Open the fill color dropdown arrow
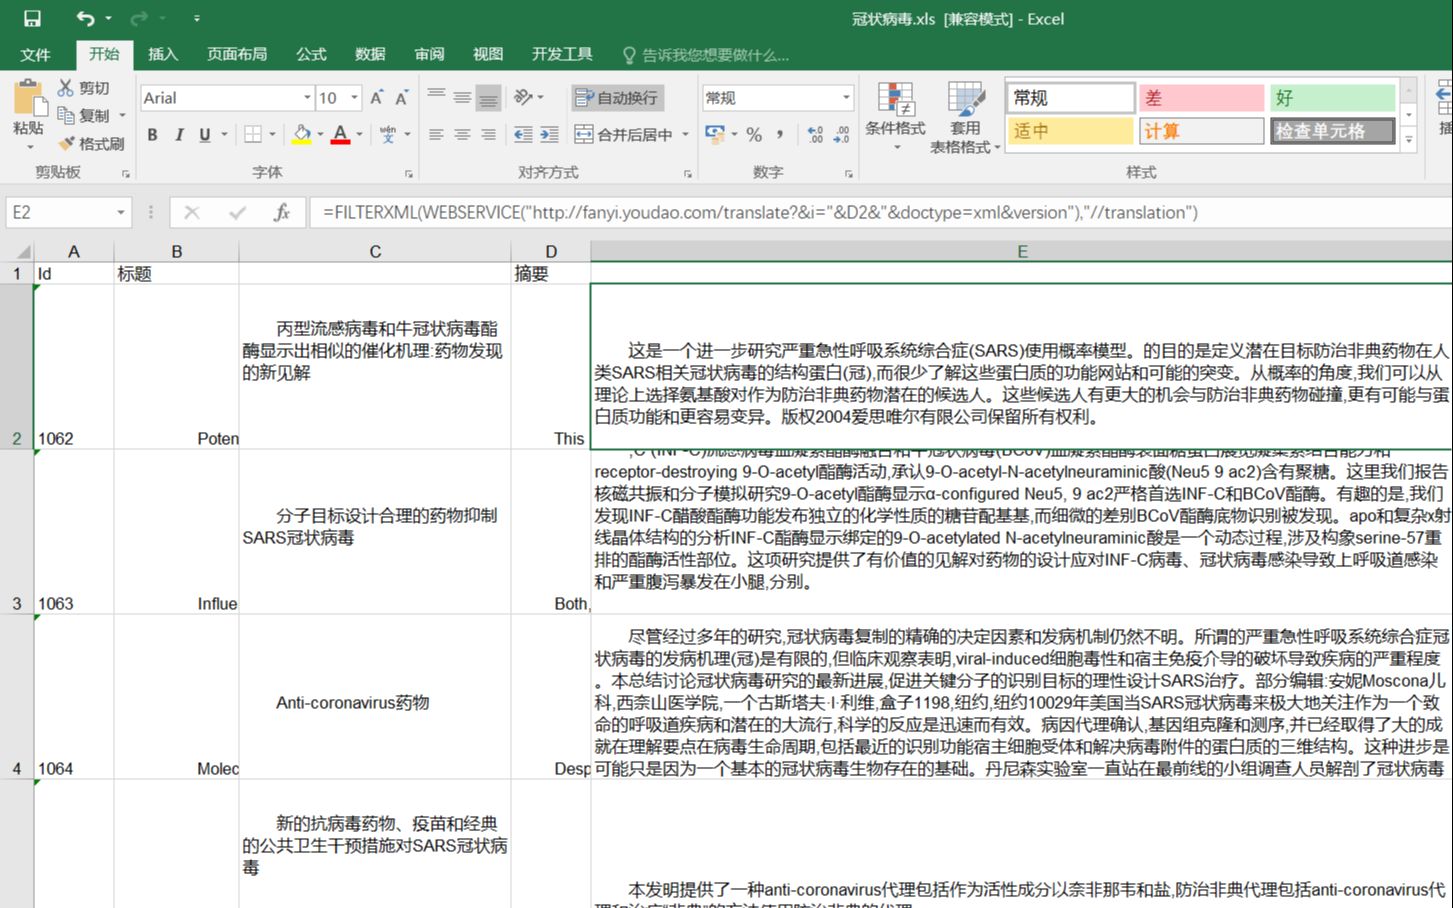Viewport: 1453px width, 908px height. click(320, 134)
